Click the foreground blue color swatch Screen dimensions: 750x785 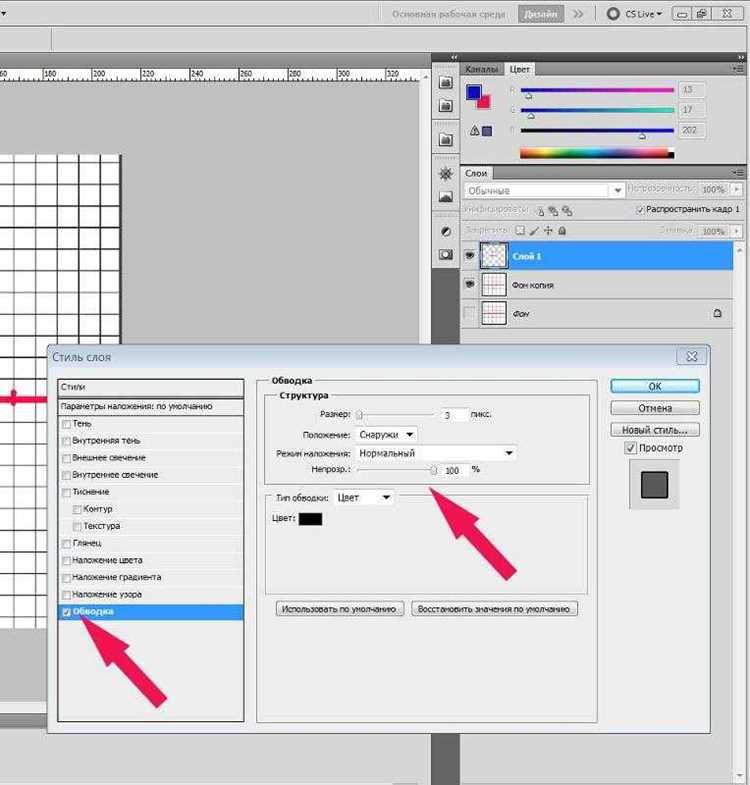click(474, 92)
